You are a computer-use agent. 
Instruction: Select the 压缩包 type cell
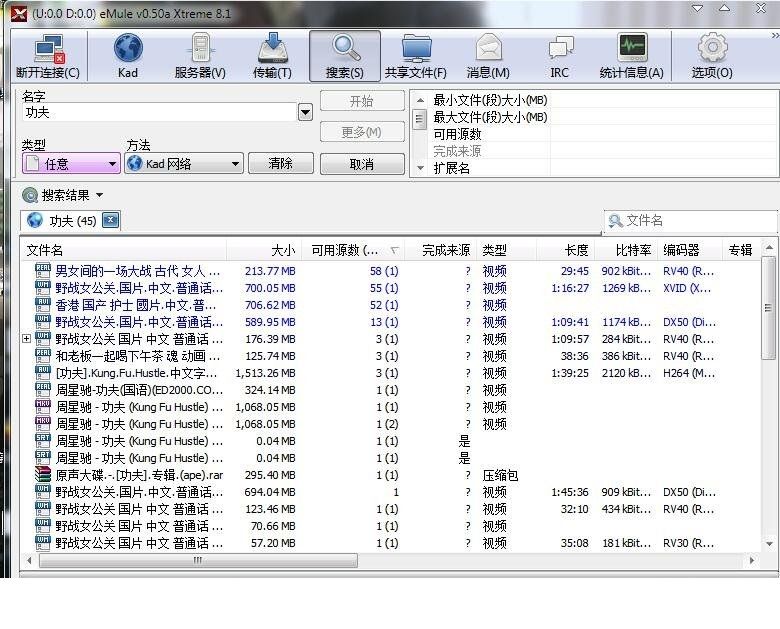click(x=500, y=475)
